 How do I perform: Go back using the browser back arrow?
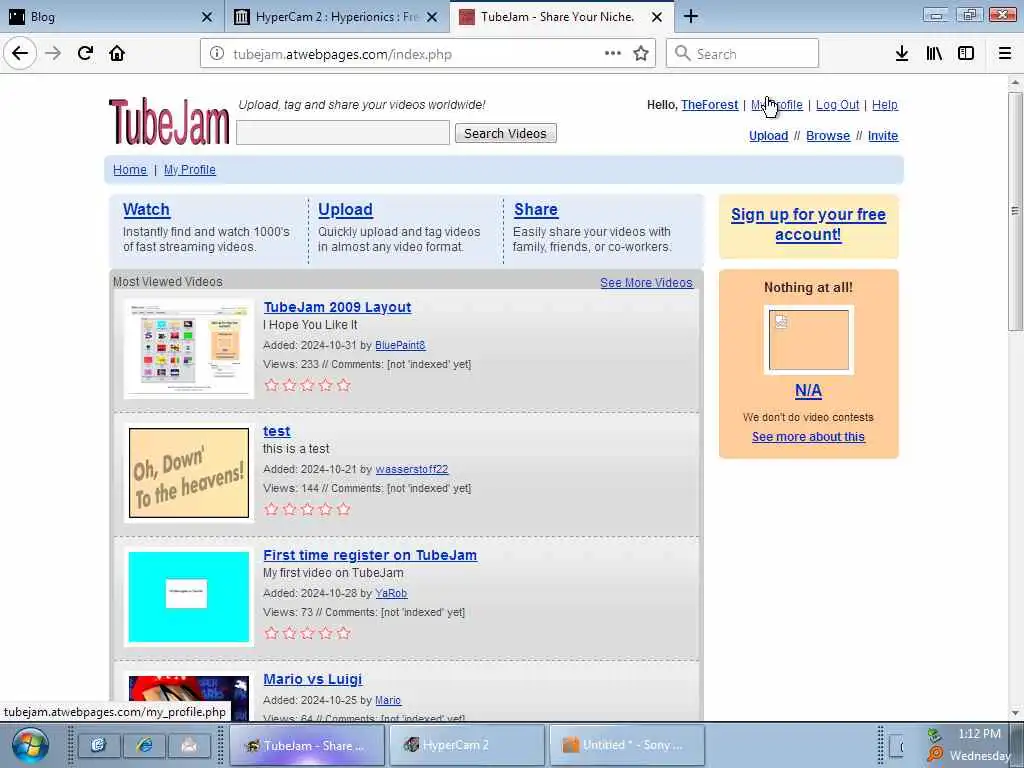coord(20,54)
